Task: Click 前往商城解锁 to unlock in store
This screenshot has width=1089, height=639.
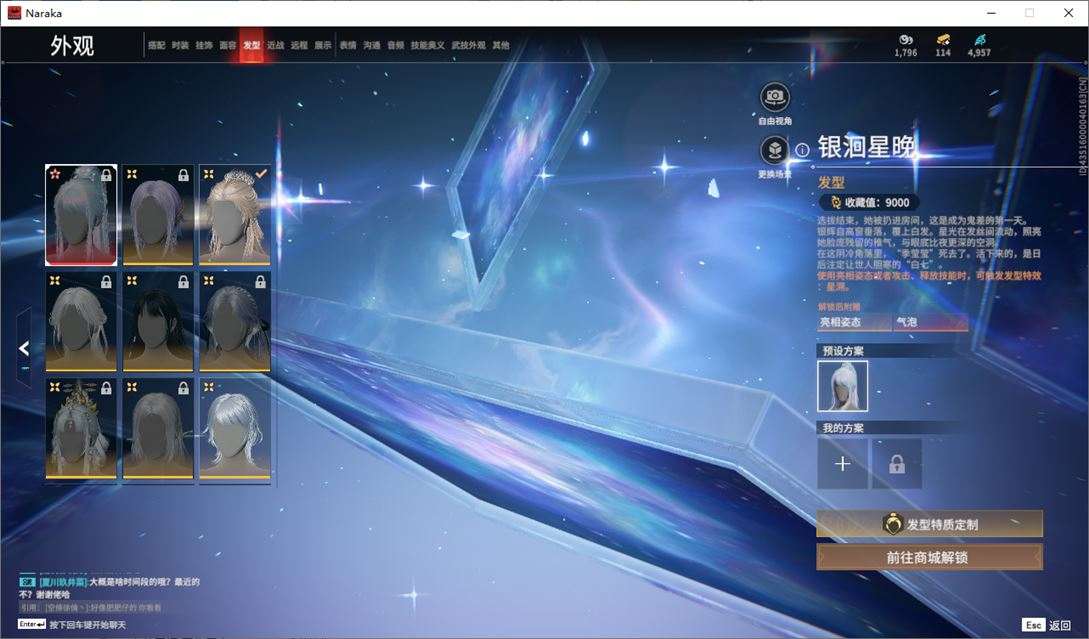Action: [929, 557]
